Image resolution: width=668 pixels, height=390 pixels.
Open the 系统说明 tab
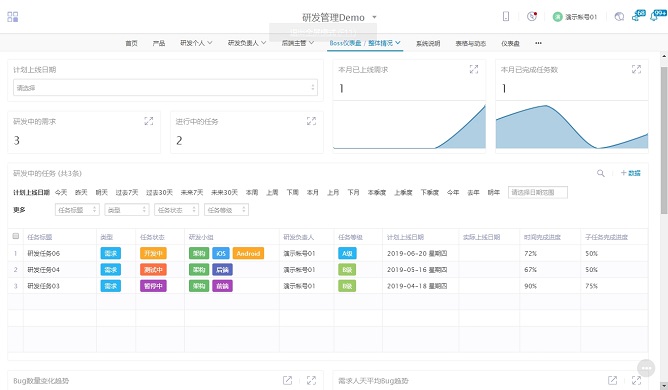428,43
